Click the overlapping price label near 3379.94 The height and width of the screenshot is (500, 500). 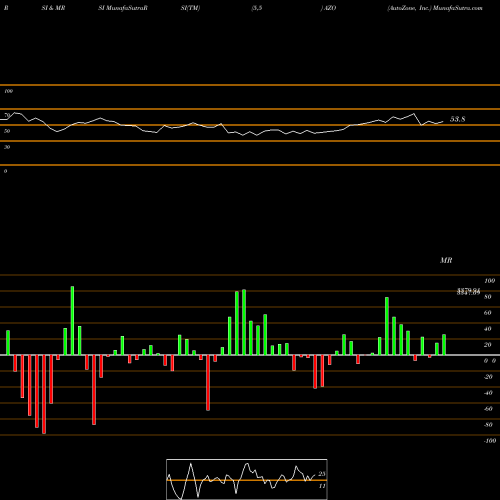(468, 292)
